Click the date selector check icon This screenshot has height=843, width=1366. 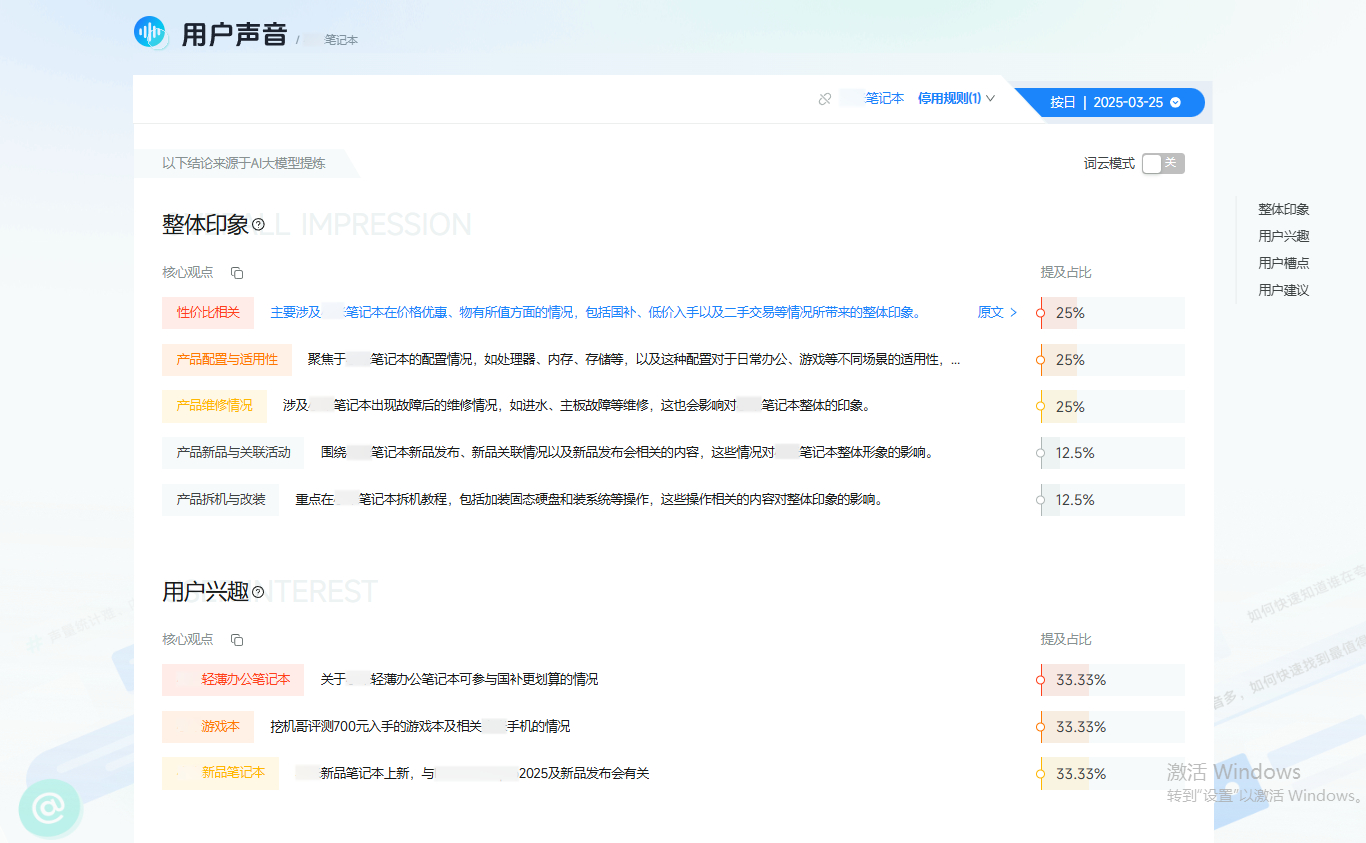click(1175, 102)
